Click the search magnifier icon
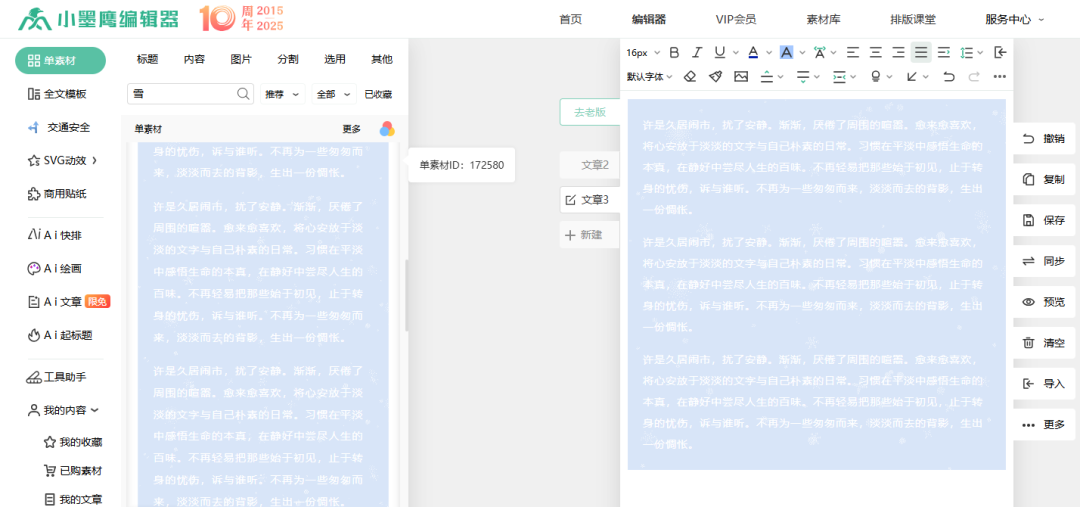Image resolution: width=1080 pixels, height=507 pixels. tap(244, 94)
